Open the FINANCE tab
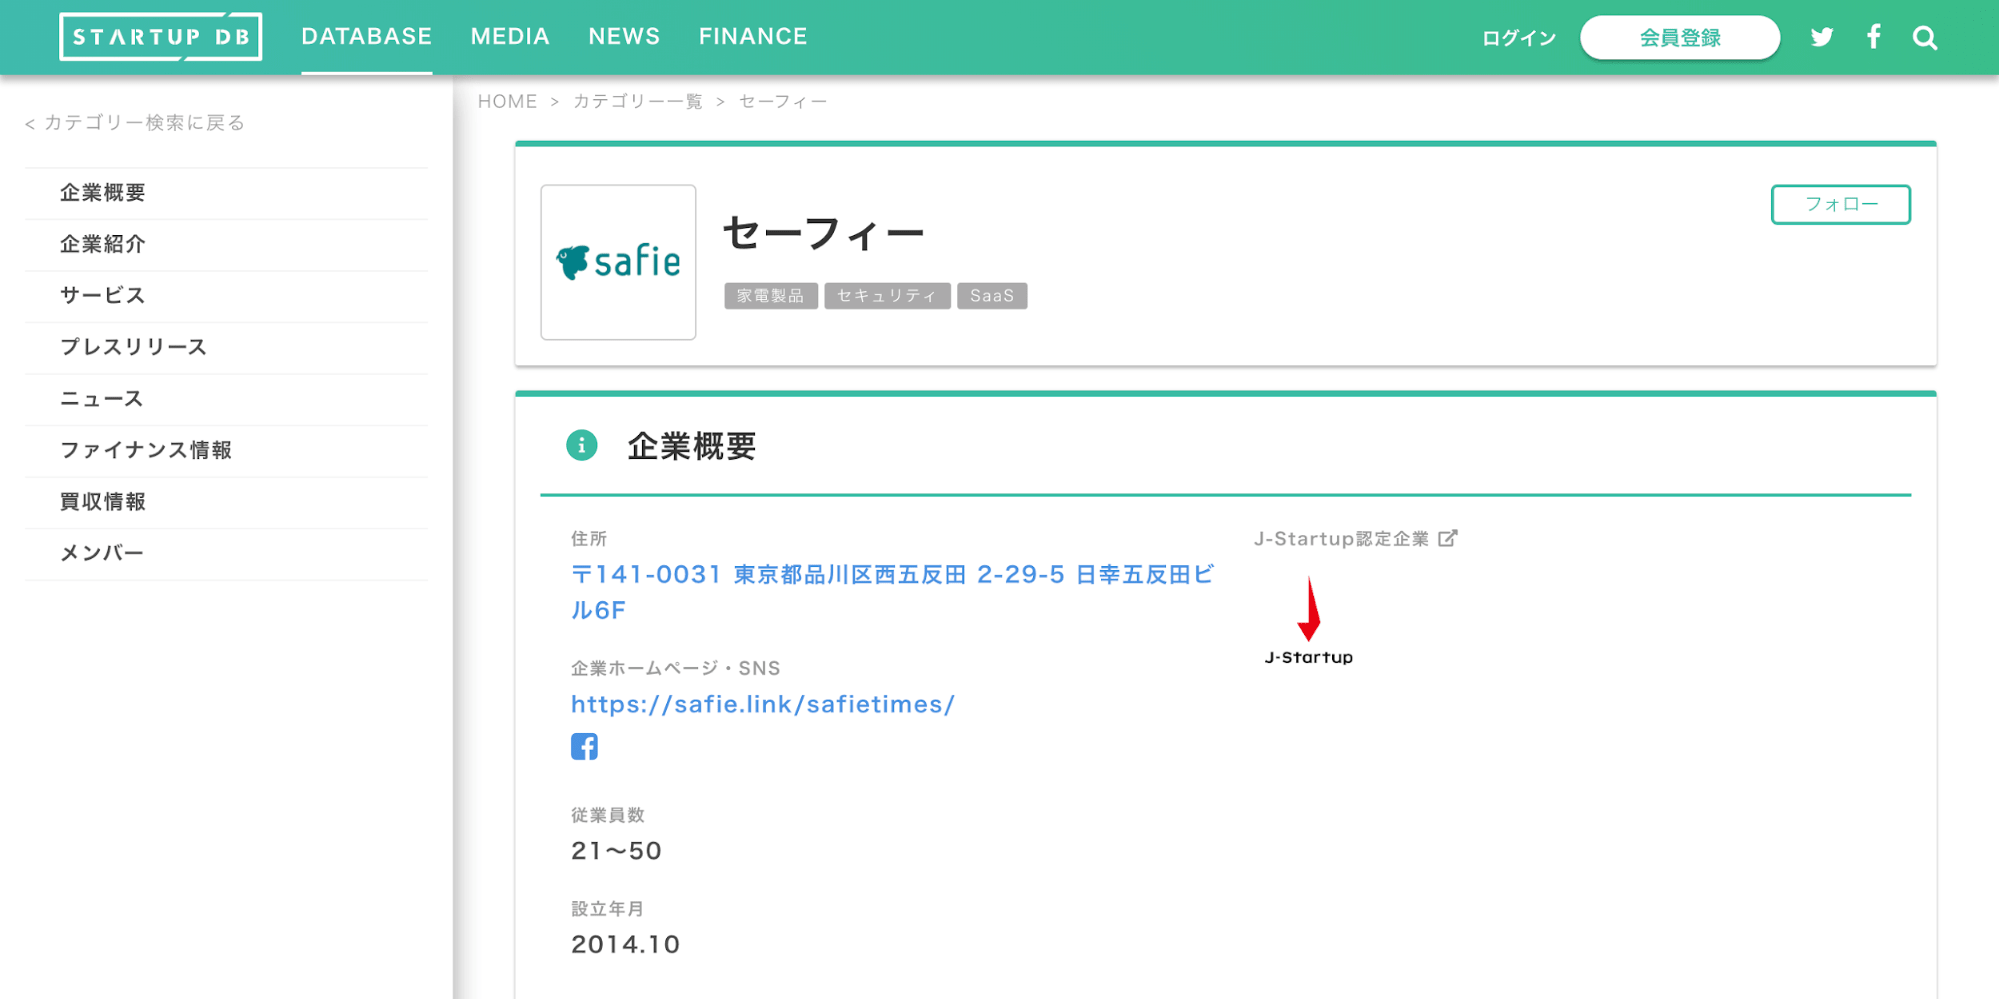Viewport: 1999px width, 1000px height. point(753,37)
